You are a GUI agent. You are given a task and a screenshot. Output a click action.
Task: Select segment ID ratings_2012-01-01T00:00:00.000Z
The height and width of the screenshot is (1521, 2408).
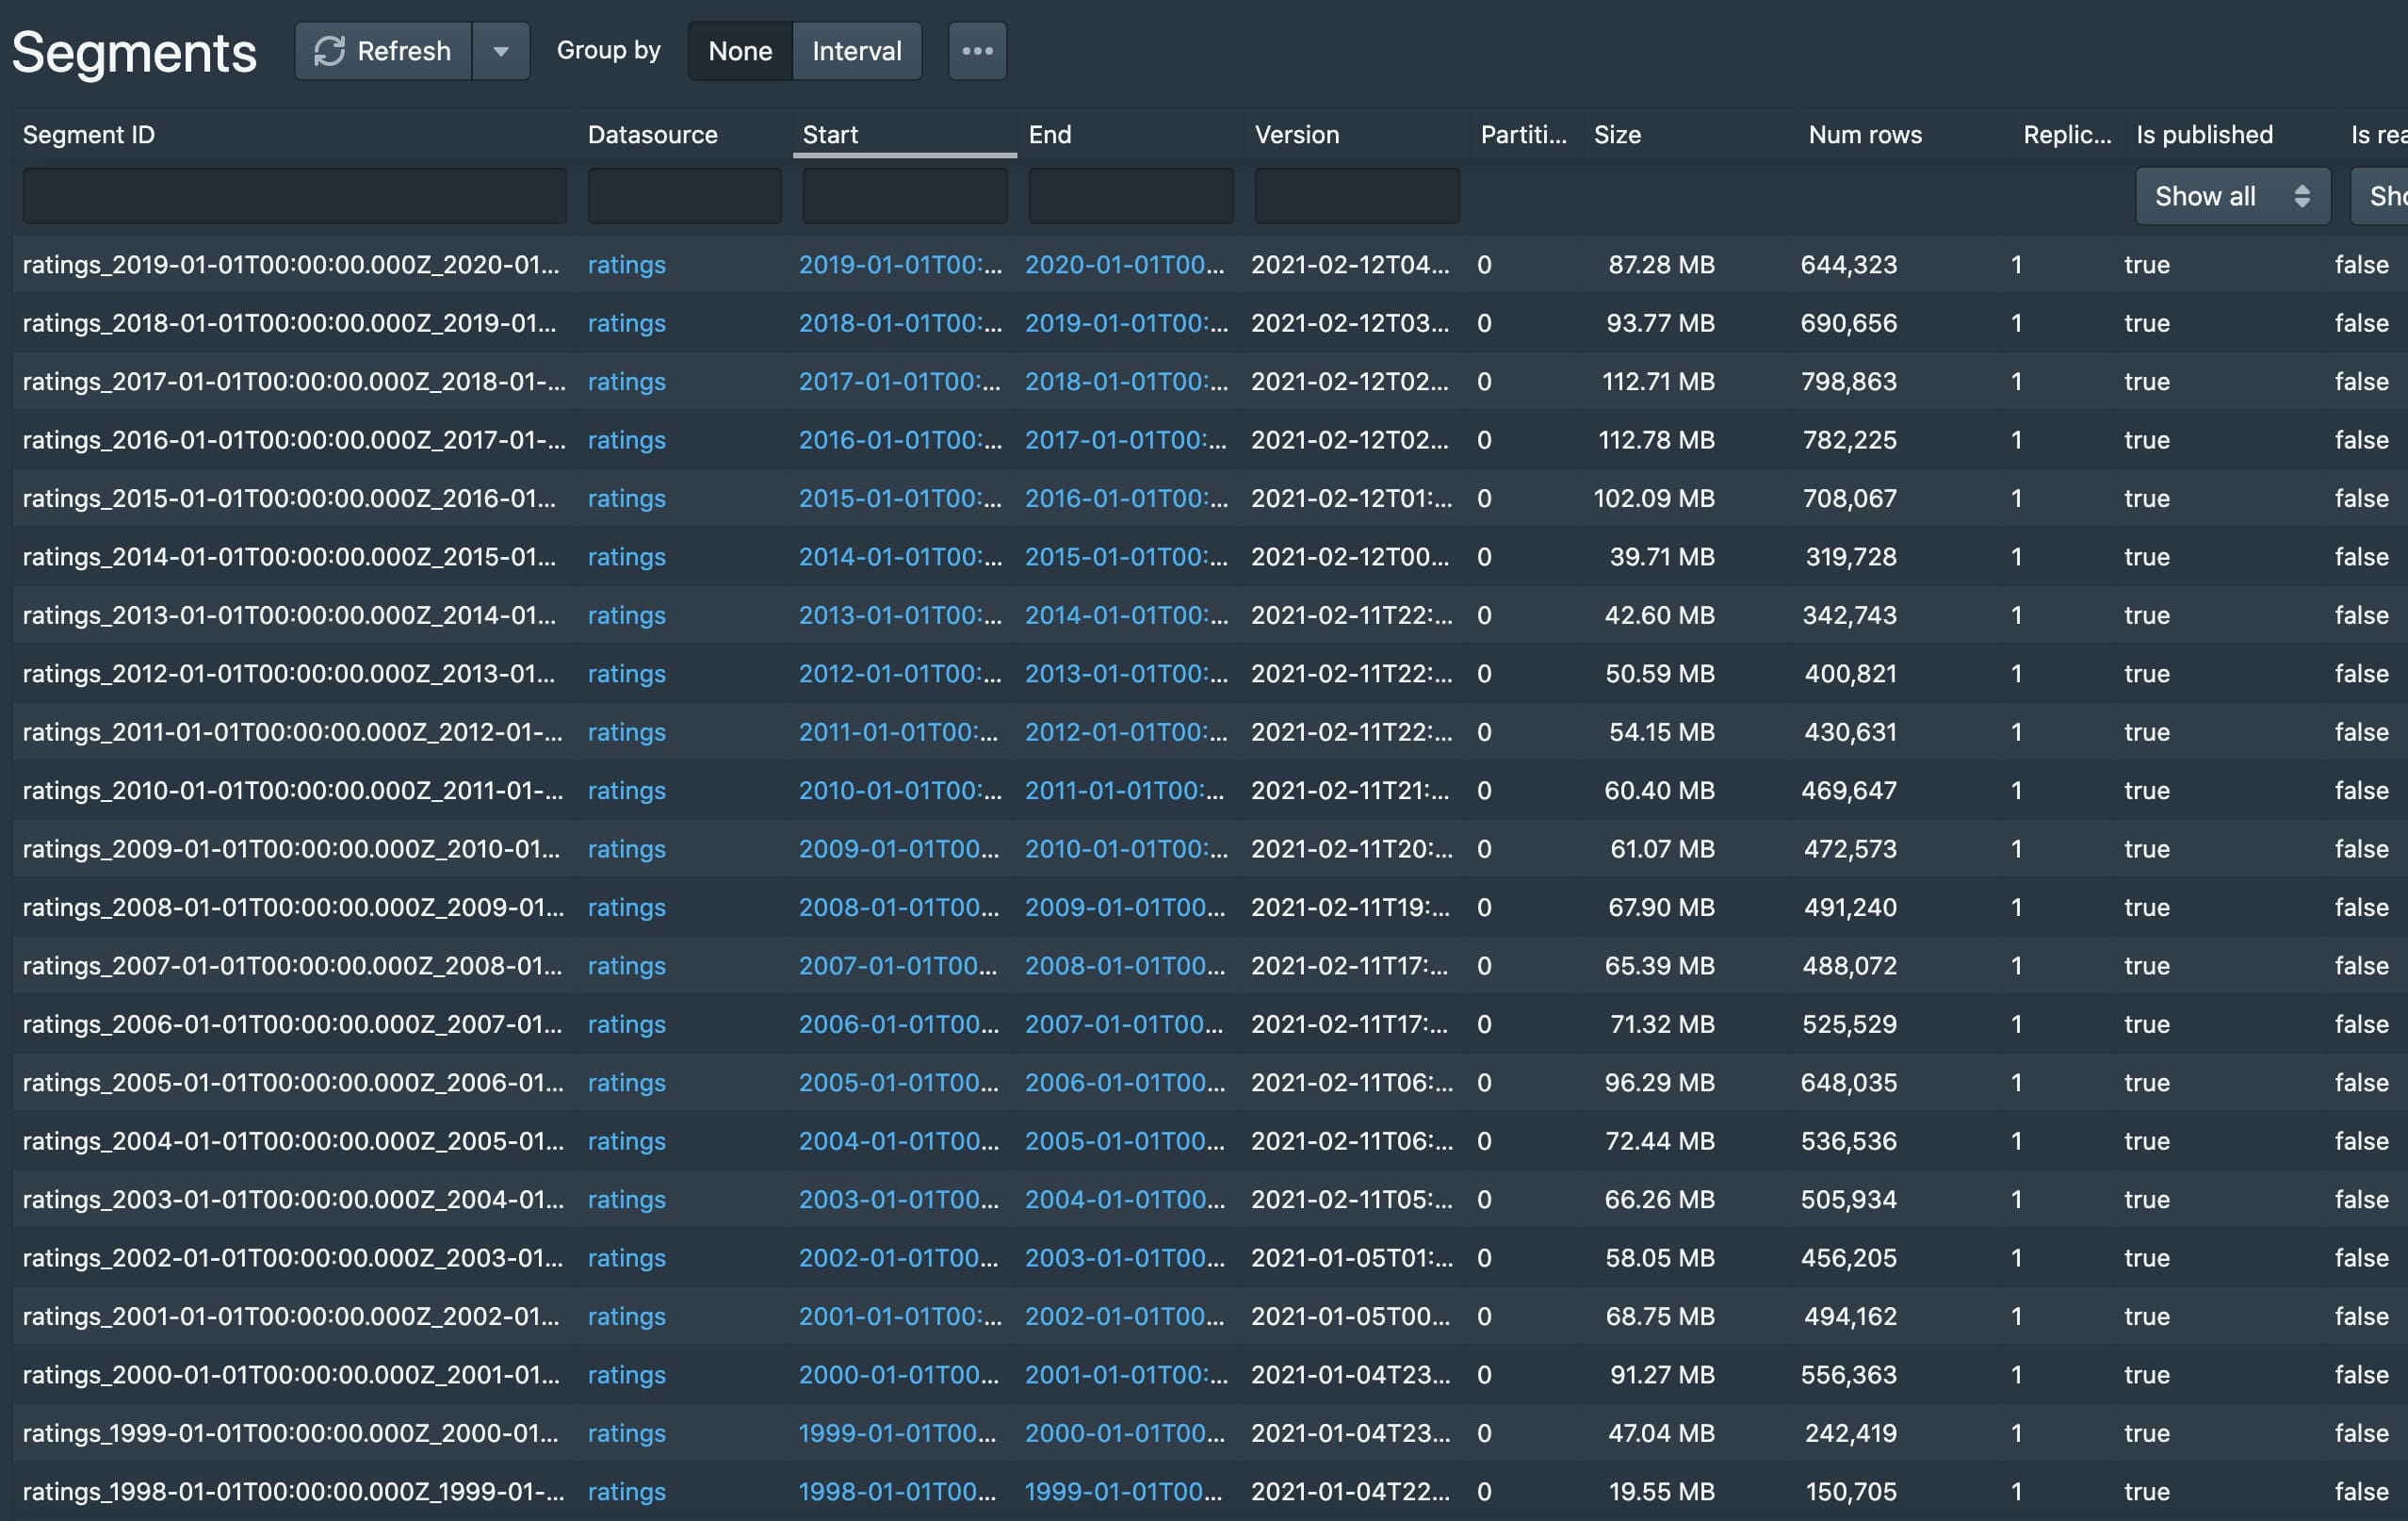289,674
